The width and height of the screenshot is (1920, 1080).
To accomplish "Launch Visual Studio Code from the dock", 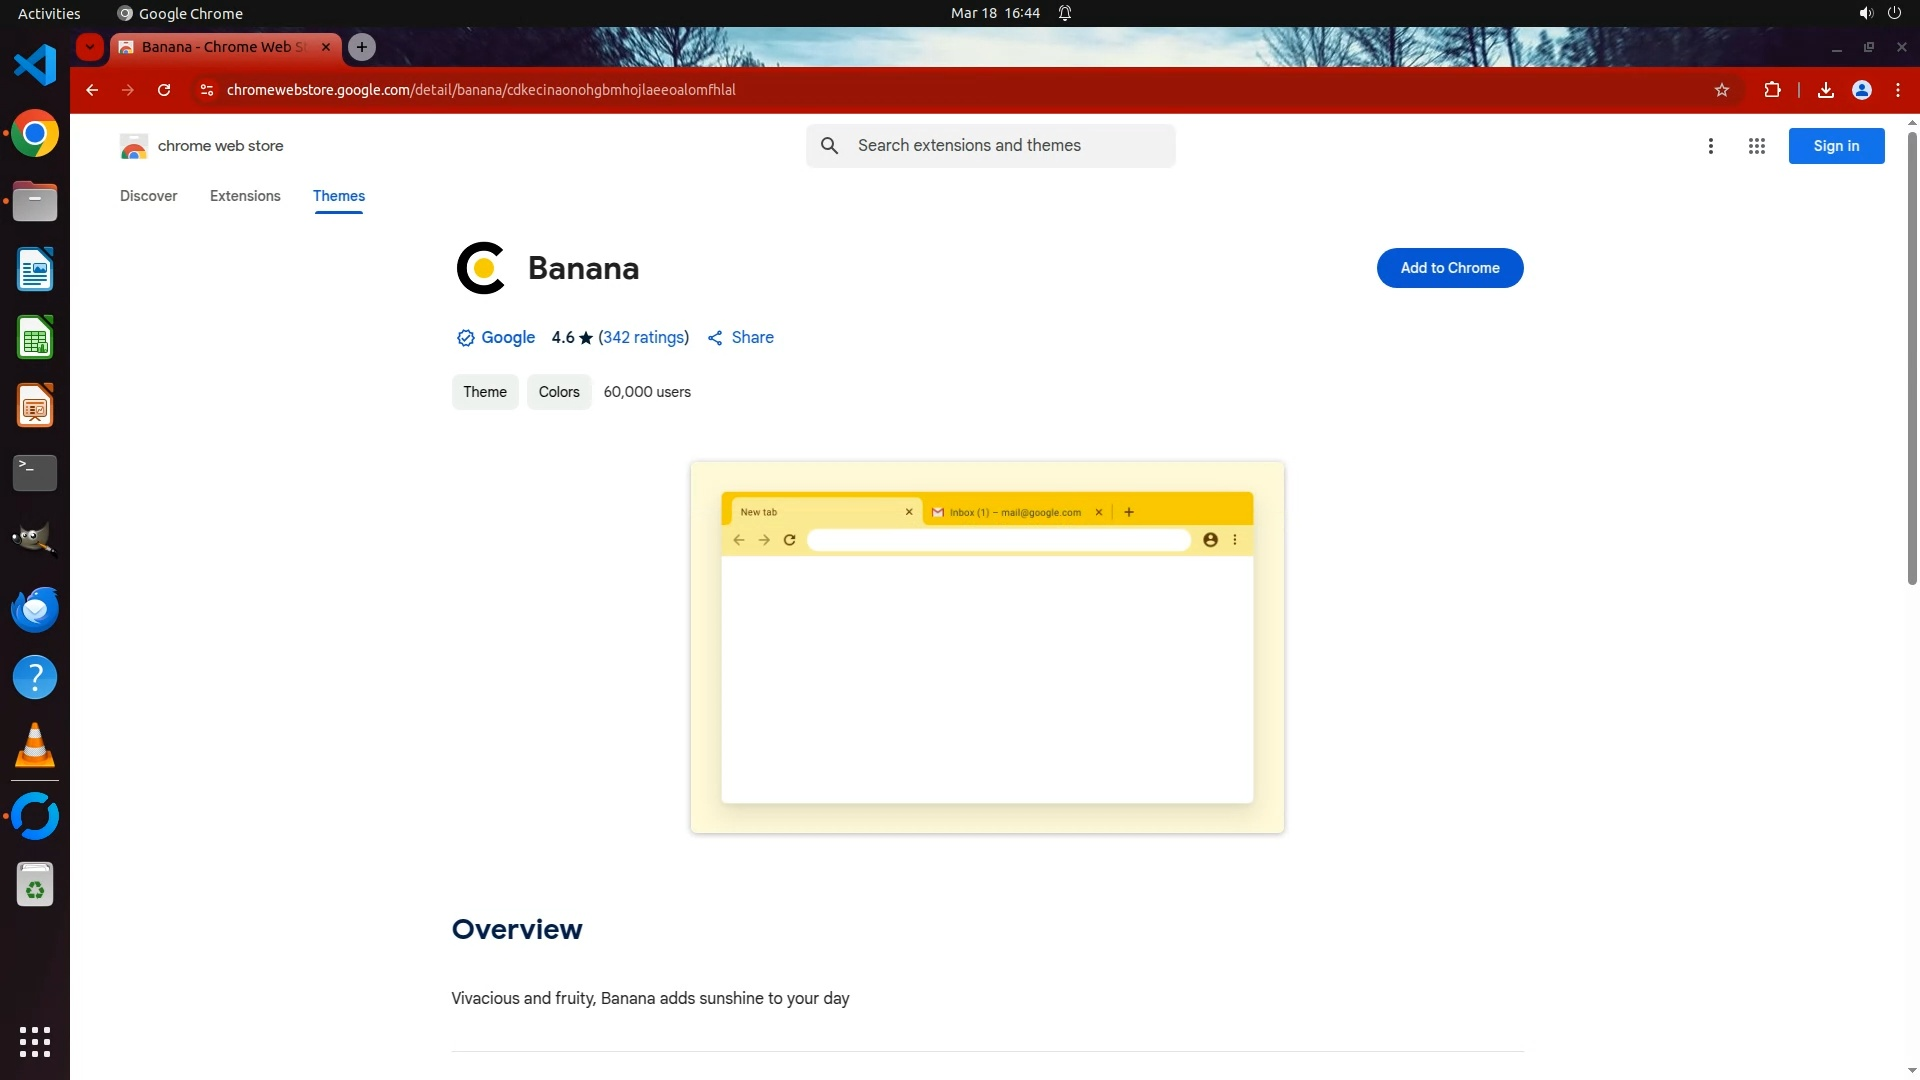I will (x=35, y=66).
